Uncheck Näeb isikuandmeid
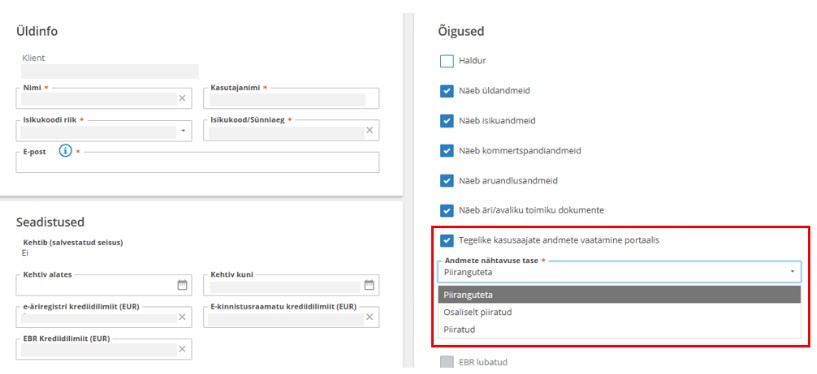817x374 pixels. tap(447, 121)
